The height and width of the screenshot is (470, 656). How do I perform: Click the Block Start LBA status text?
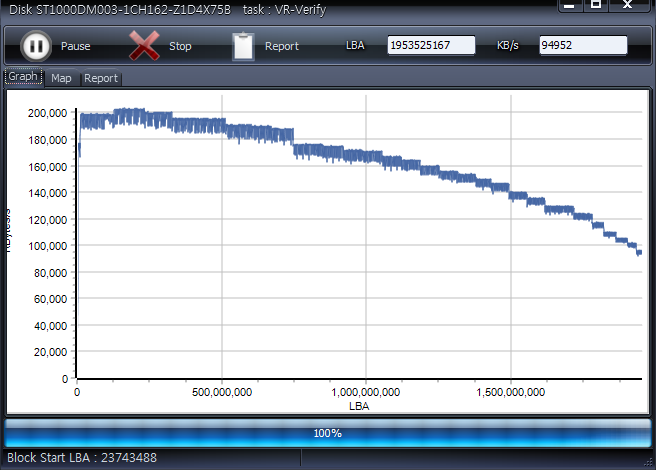click(82, 457)
